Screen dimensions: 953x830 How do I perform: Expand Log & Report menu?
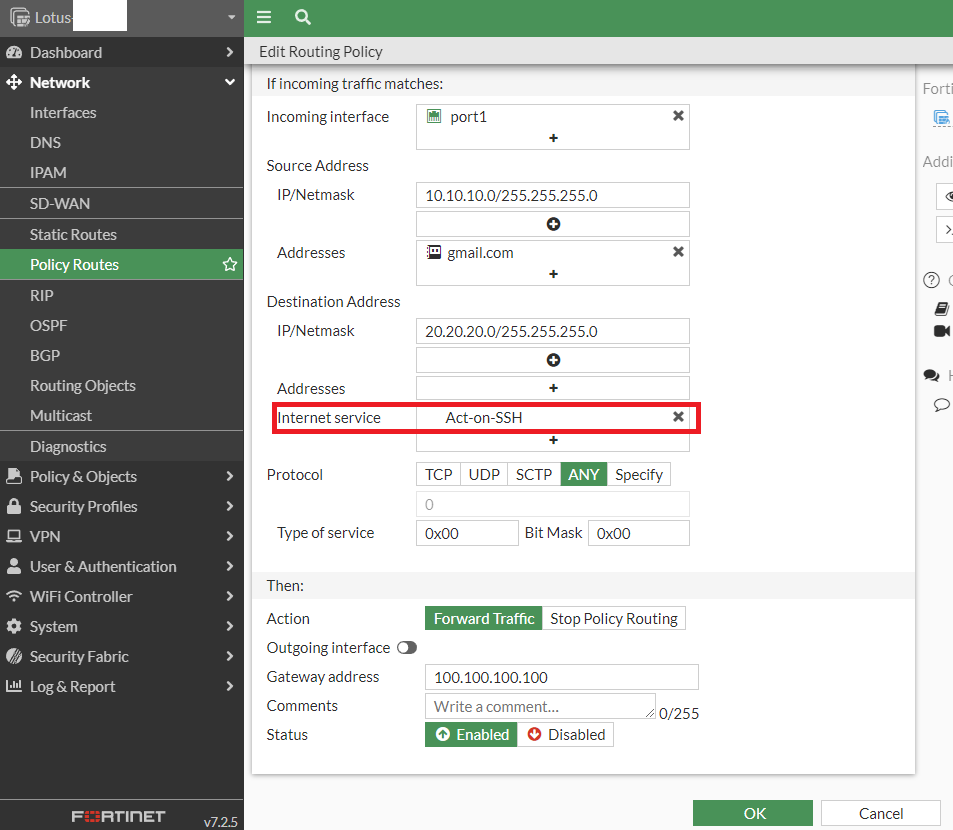tap(230, 686)
